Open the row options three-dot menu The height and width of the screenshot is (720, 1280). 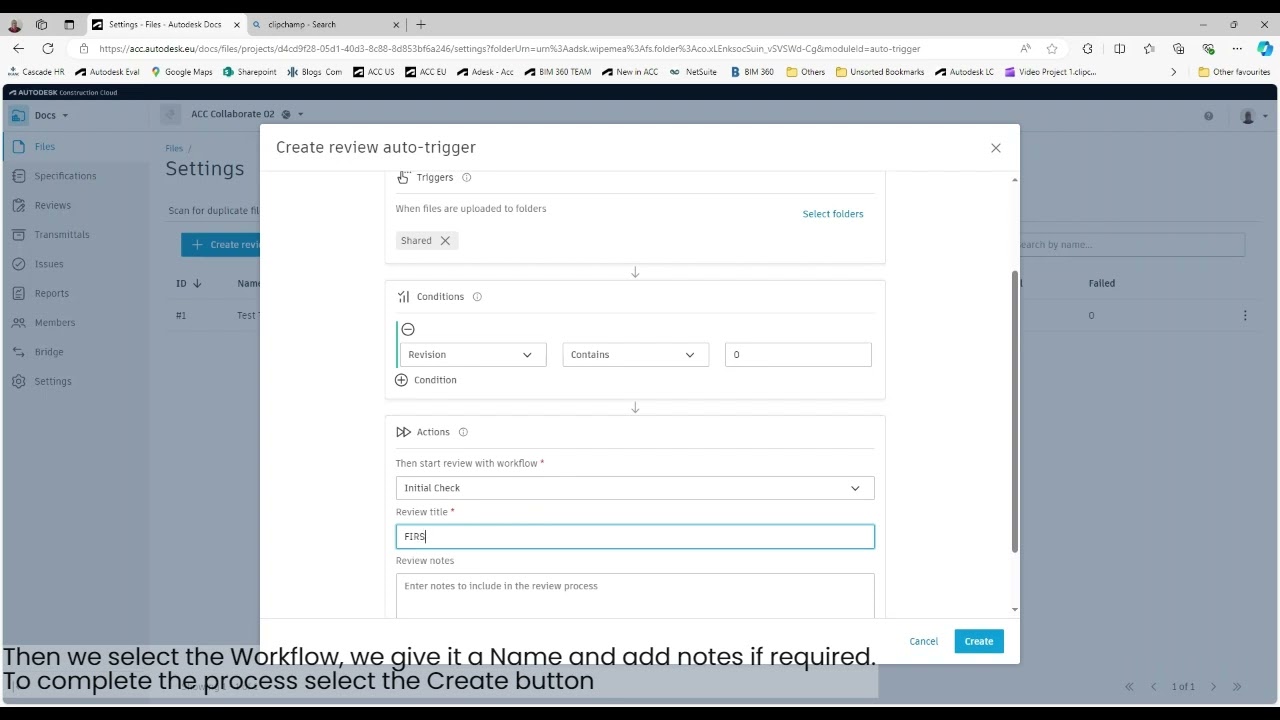pos(1245,316)
